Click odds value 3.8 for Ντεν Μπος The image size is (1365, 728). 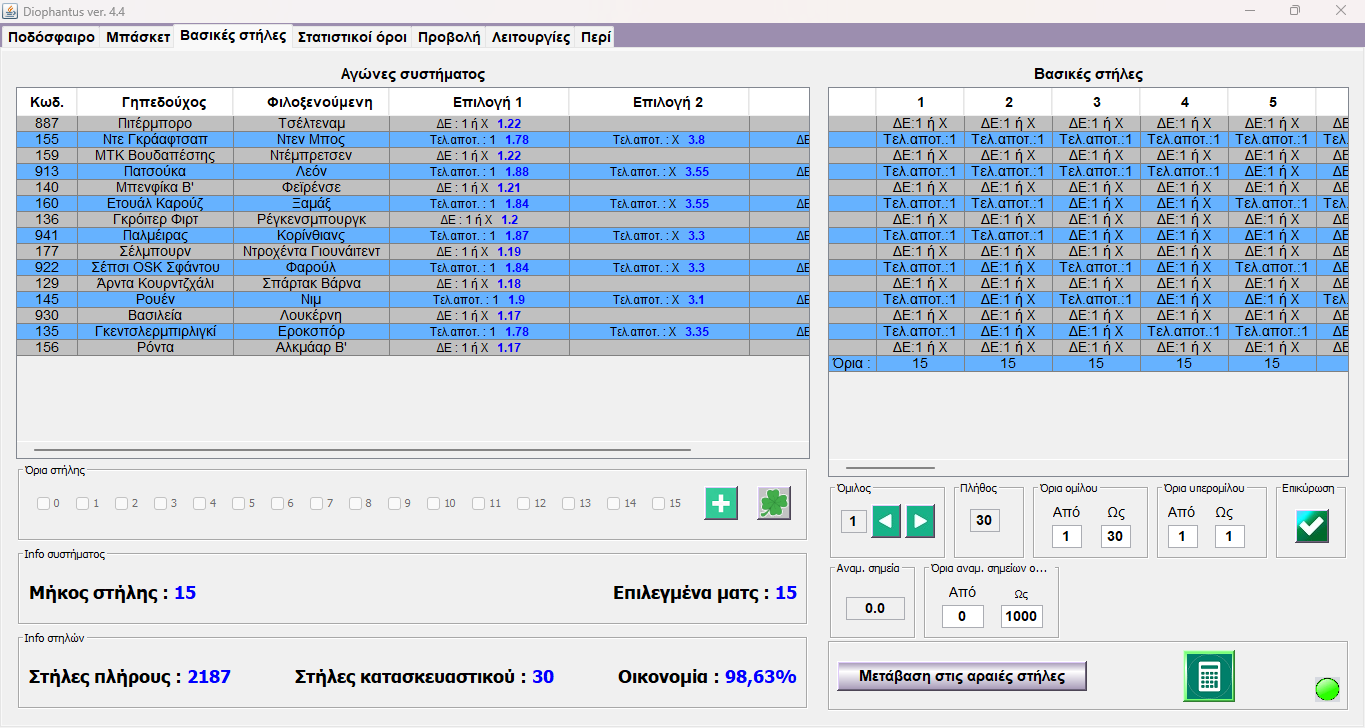click(696, 139)
